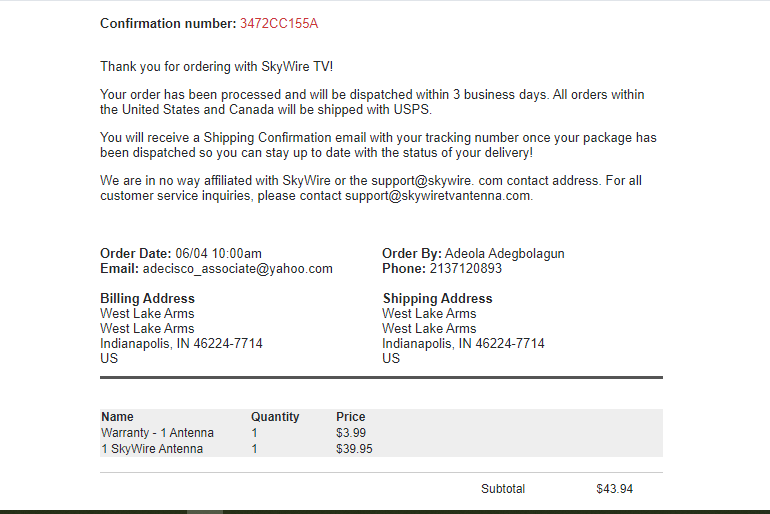770x514 pixels.
Task: Click the confirmation number 3472CC155A
Action: [279, 24]
